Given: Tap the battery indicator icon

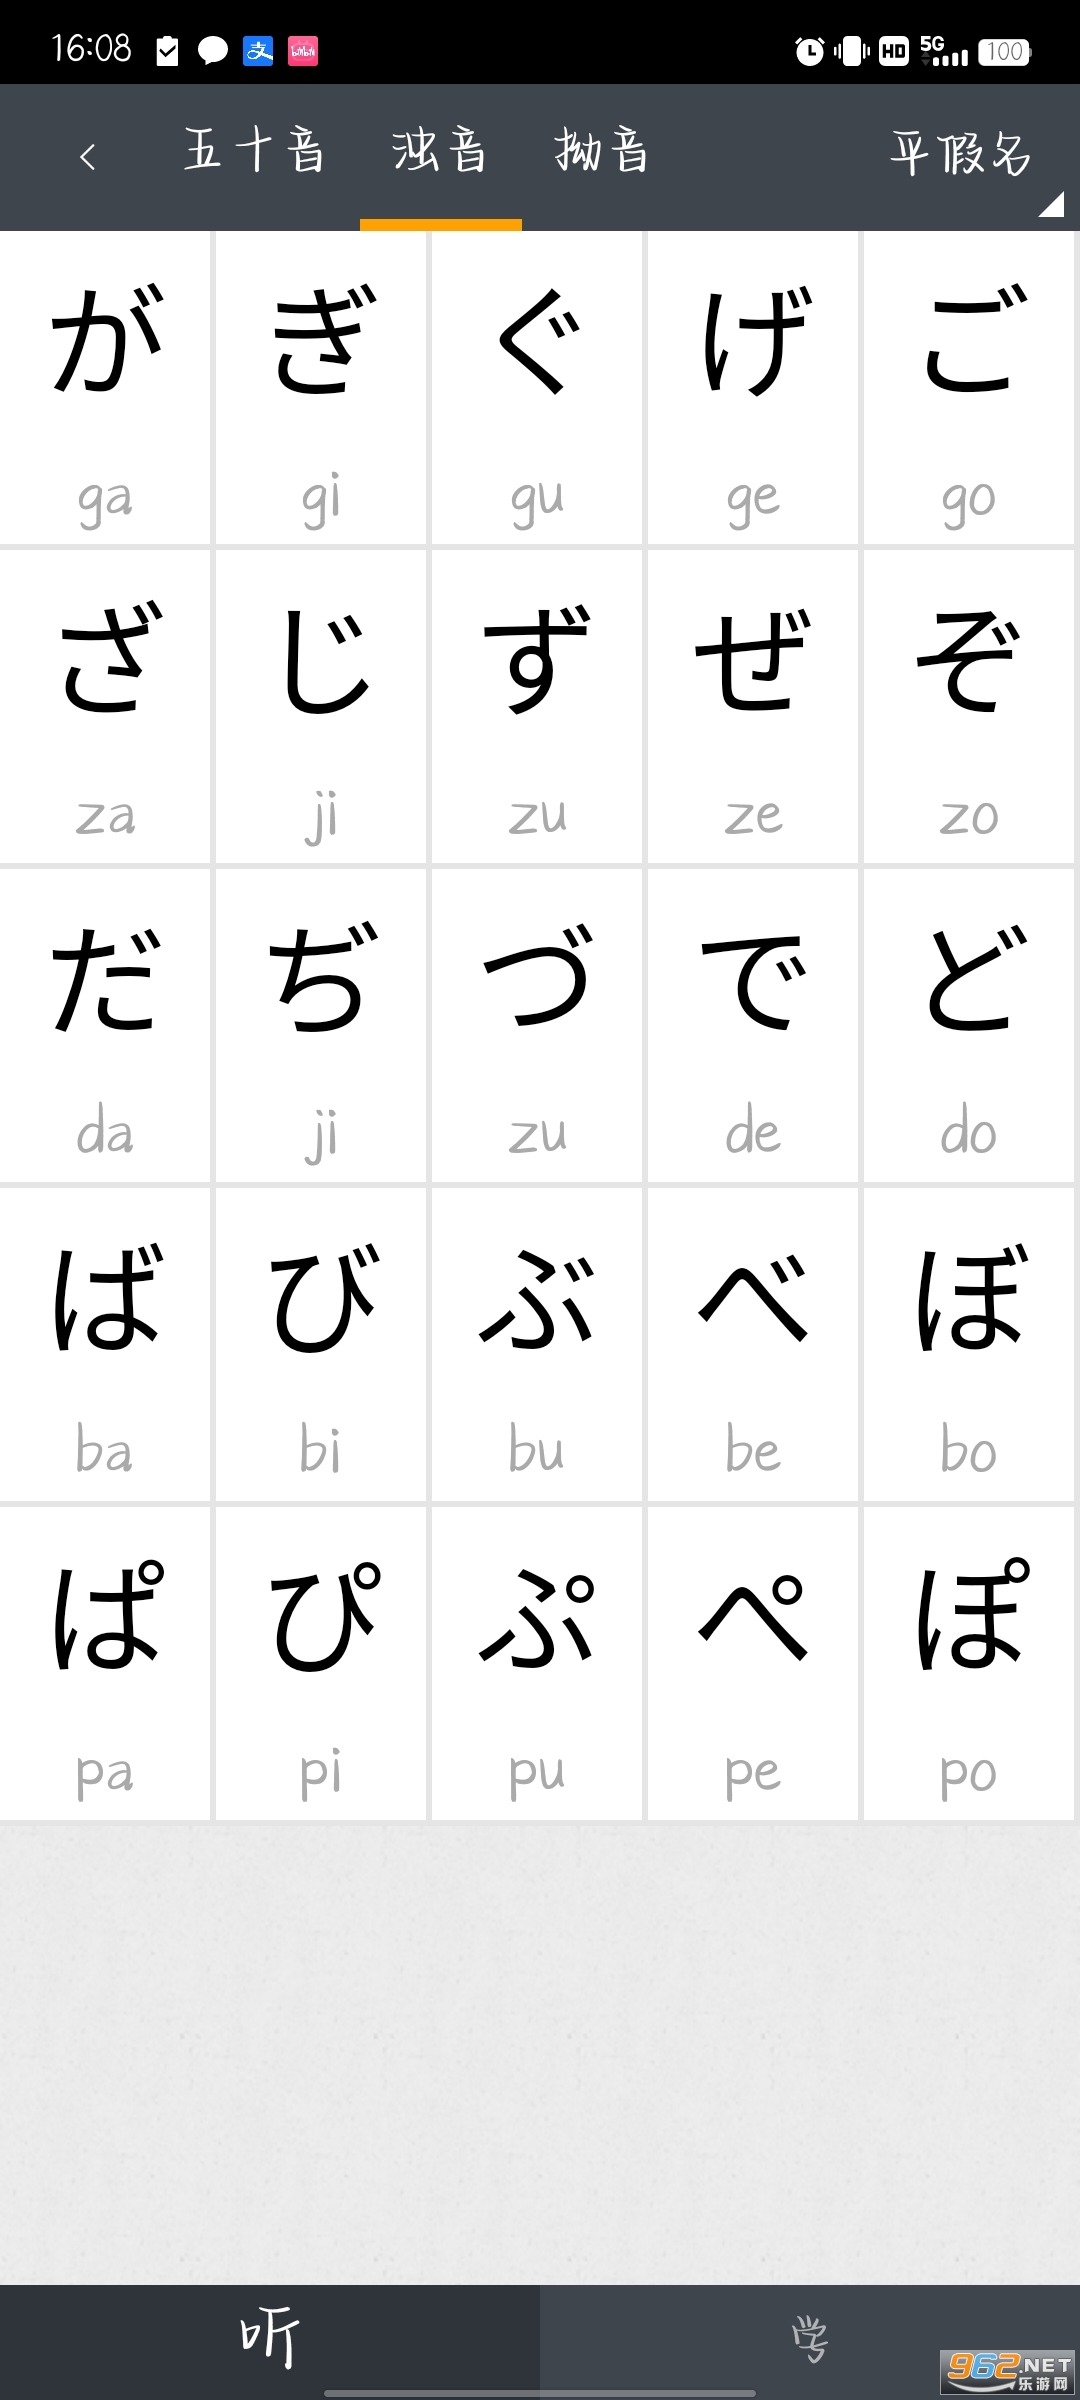Looking at the screenshot, I should tap(1005, 51).
